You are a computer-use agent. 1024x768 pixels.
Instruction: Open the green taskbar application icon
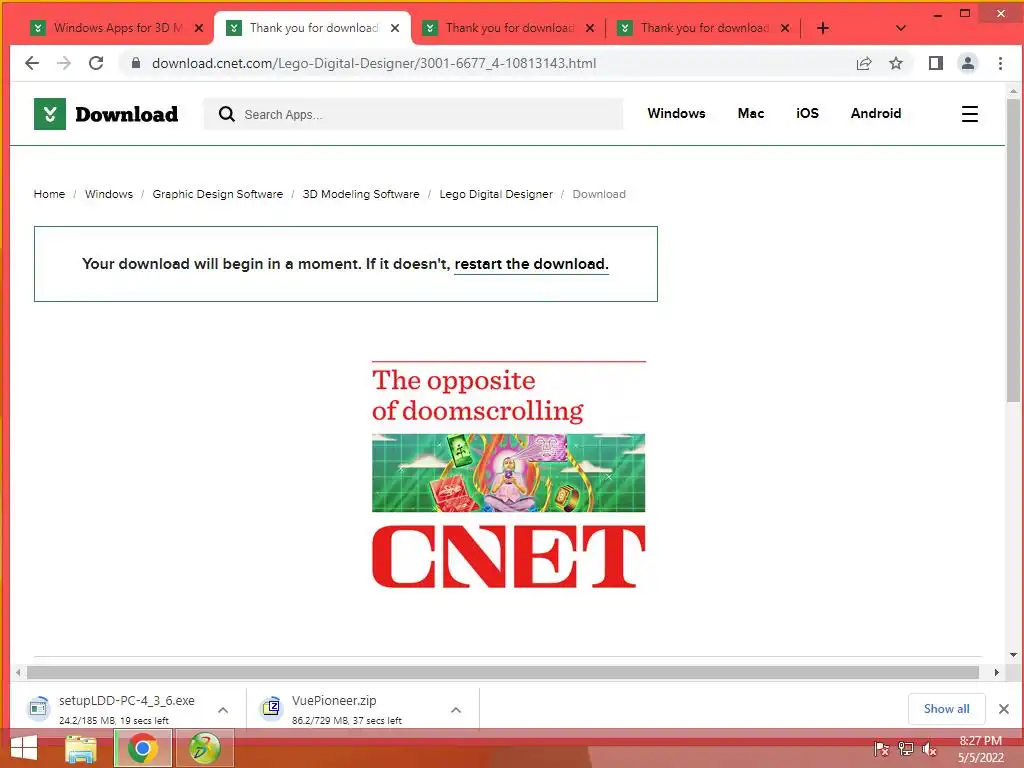click(x=204, y=748)
